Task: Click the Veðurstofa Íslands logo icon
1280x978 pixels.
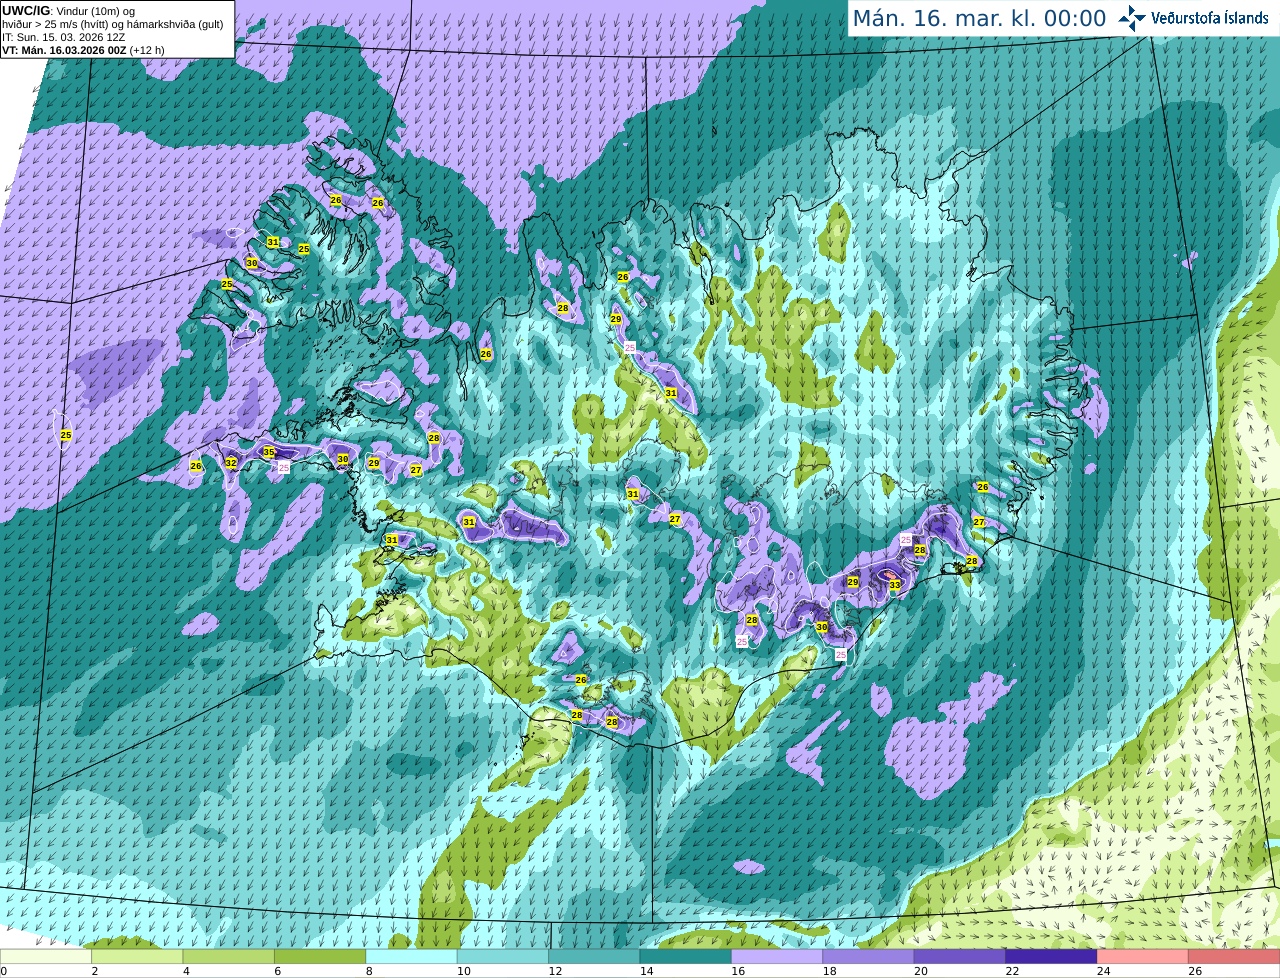Action: coord(1132,18)
